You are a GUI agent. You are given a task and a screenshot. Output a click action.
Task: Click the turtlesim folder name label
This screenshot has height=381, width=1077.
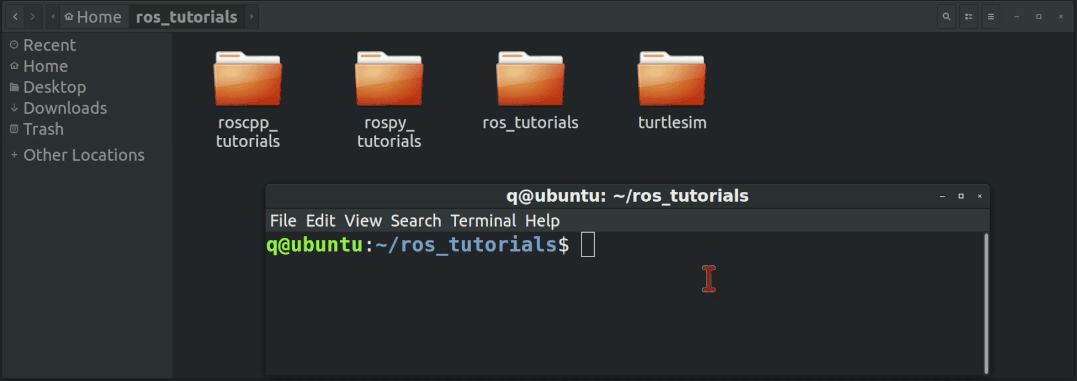point(672,123)
